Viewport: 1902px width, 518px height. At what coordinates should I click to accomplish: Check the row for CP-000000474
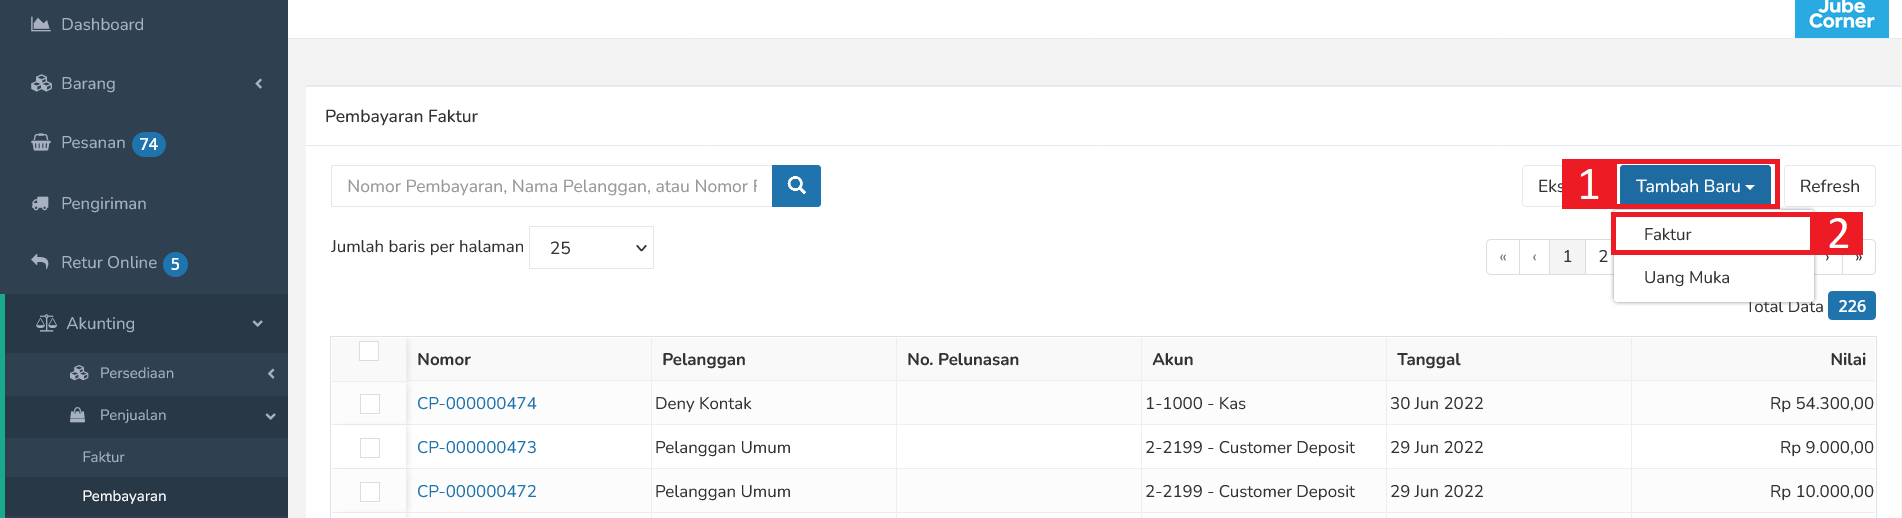pyautogui.click(x=370, y=404)
